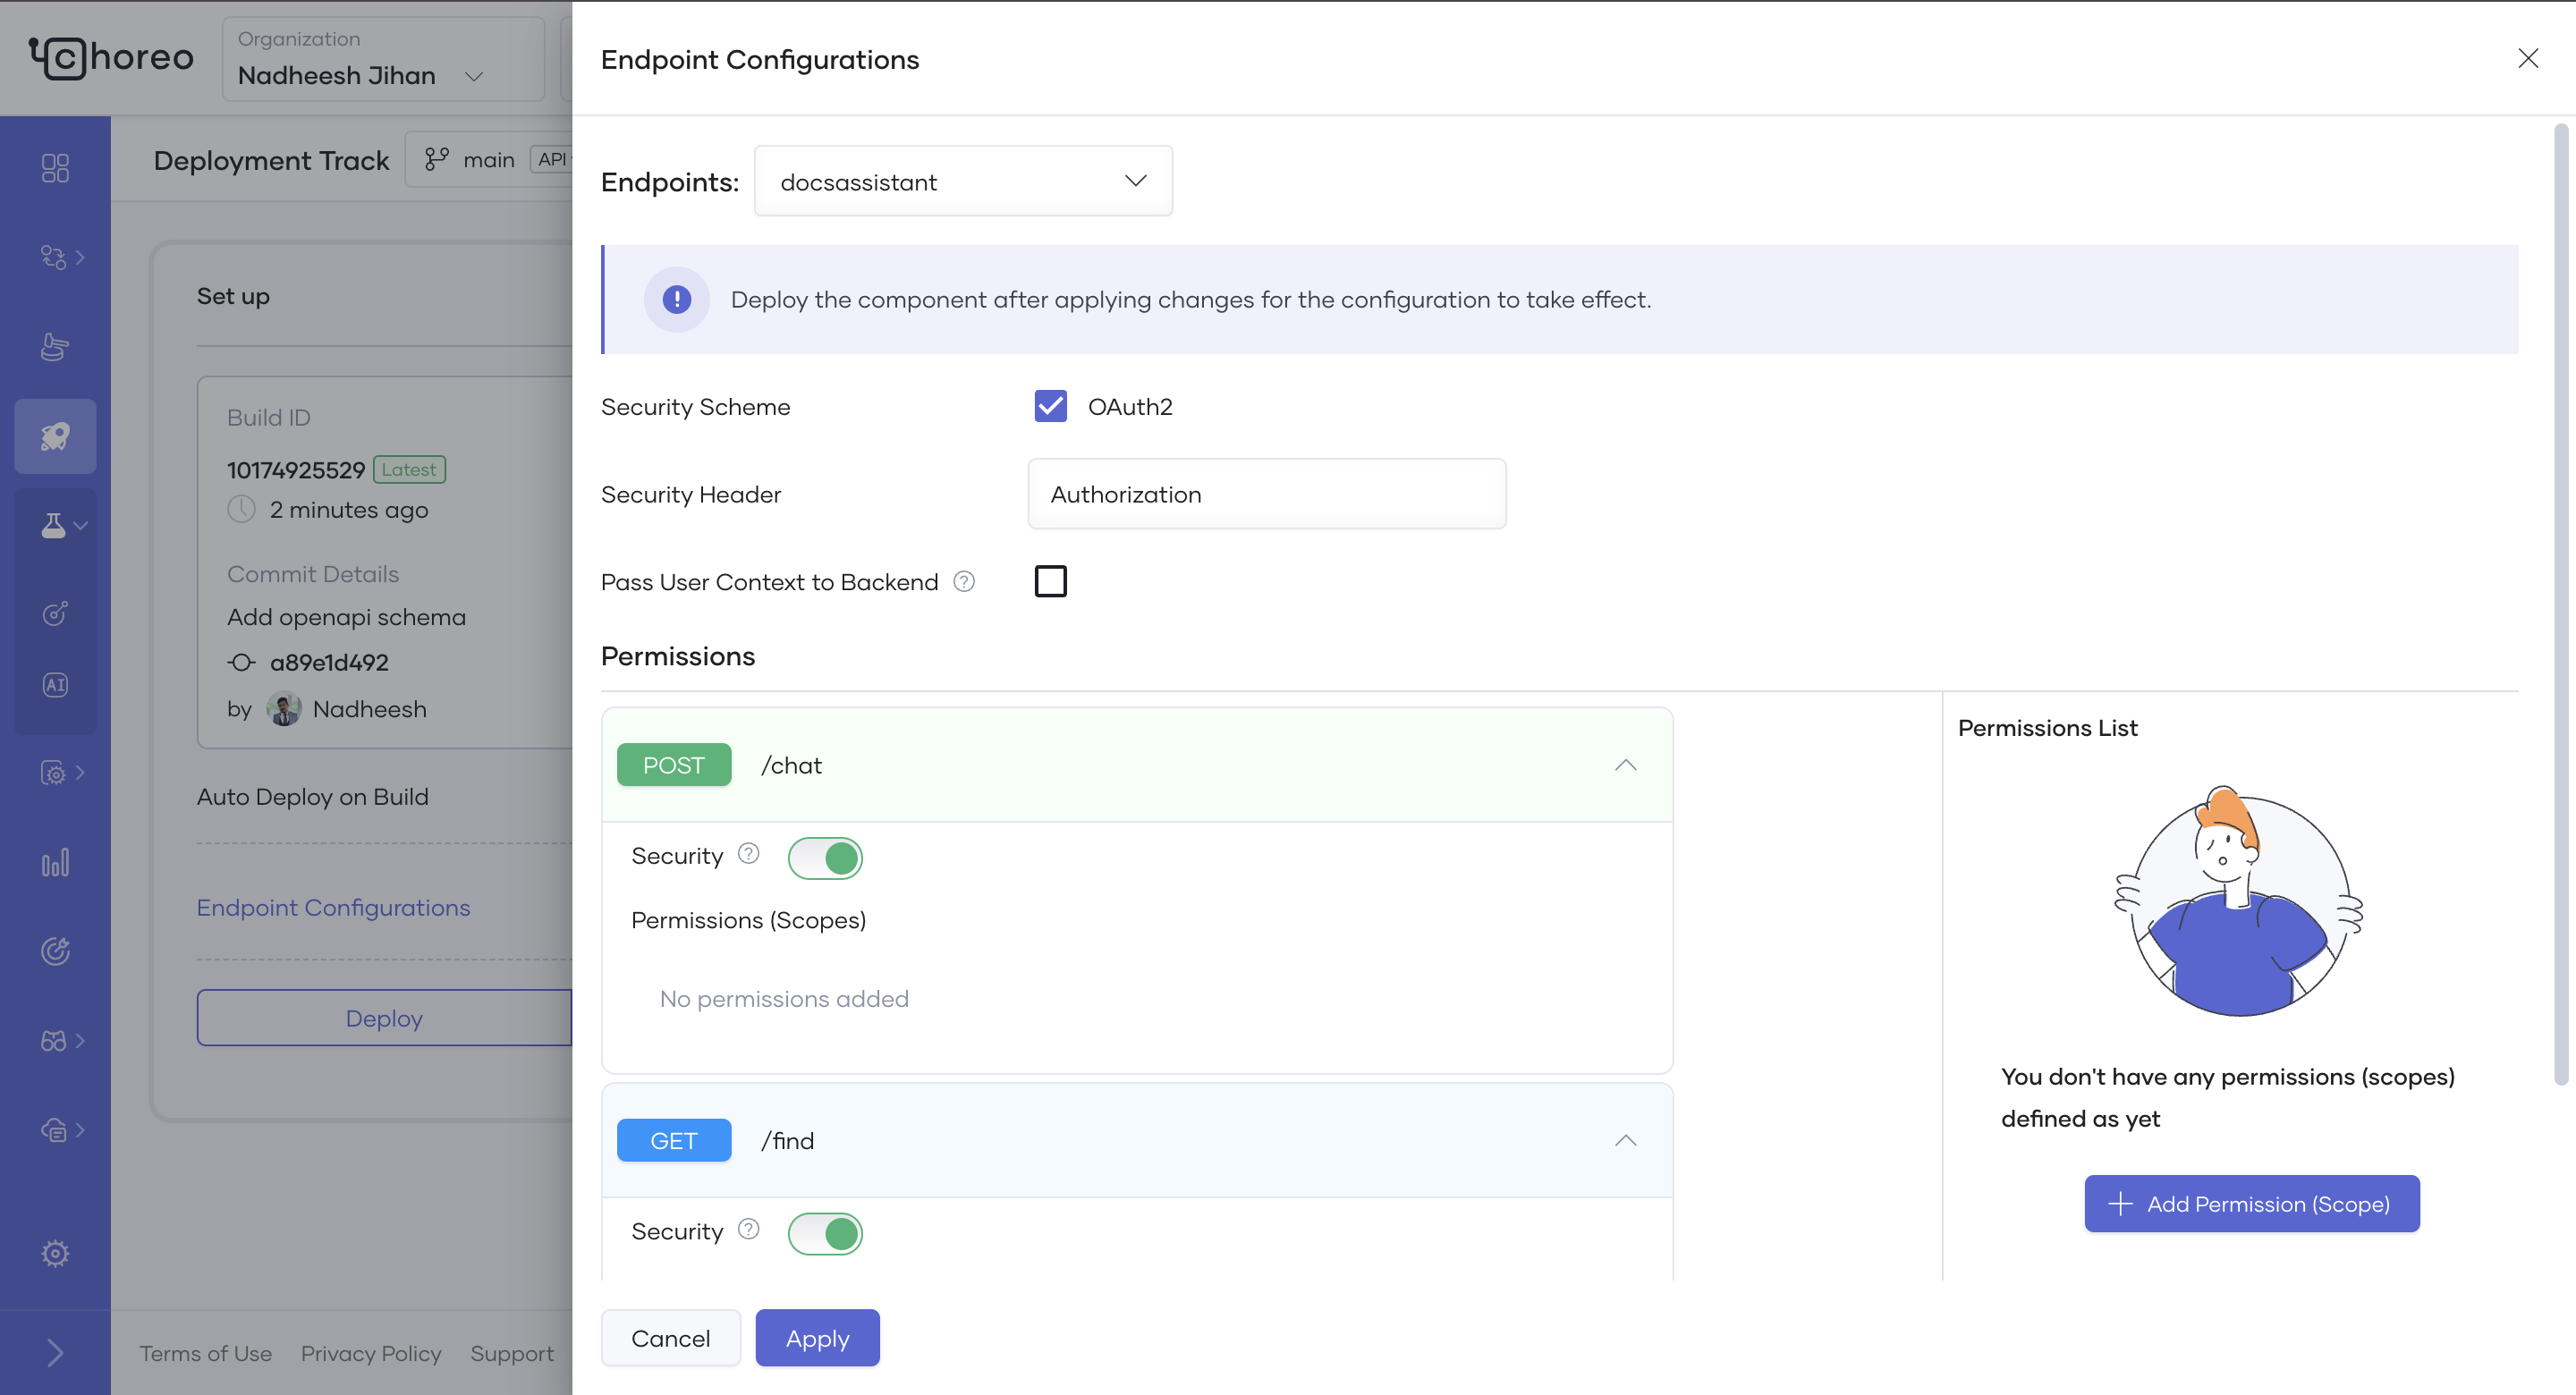Image resolution: width=2576 pixels, height=1395 pixels.
Task: Open the Support link
Action: coord(512,1353)
